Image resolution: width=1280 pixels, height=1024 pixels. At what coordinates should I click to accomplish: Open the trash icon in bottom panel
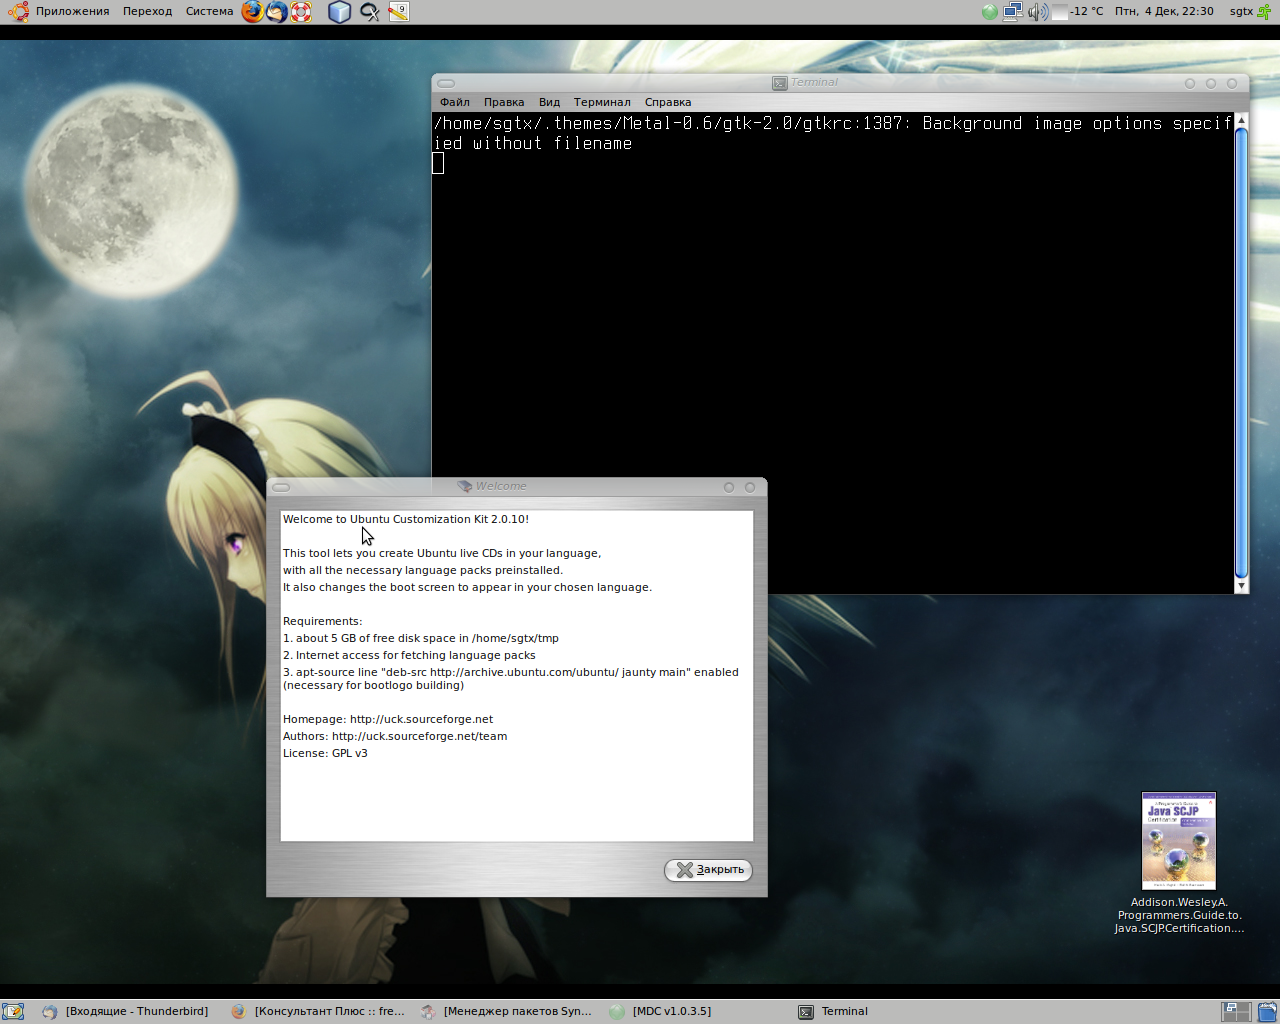1267,1012
